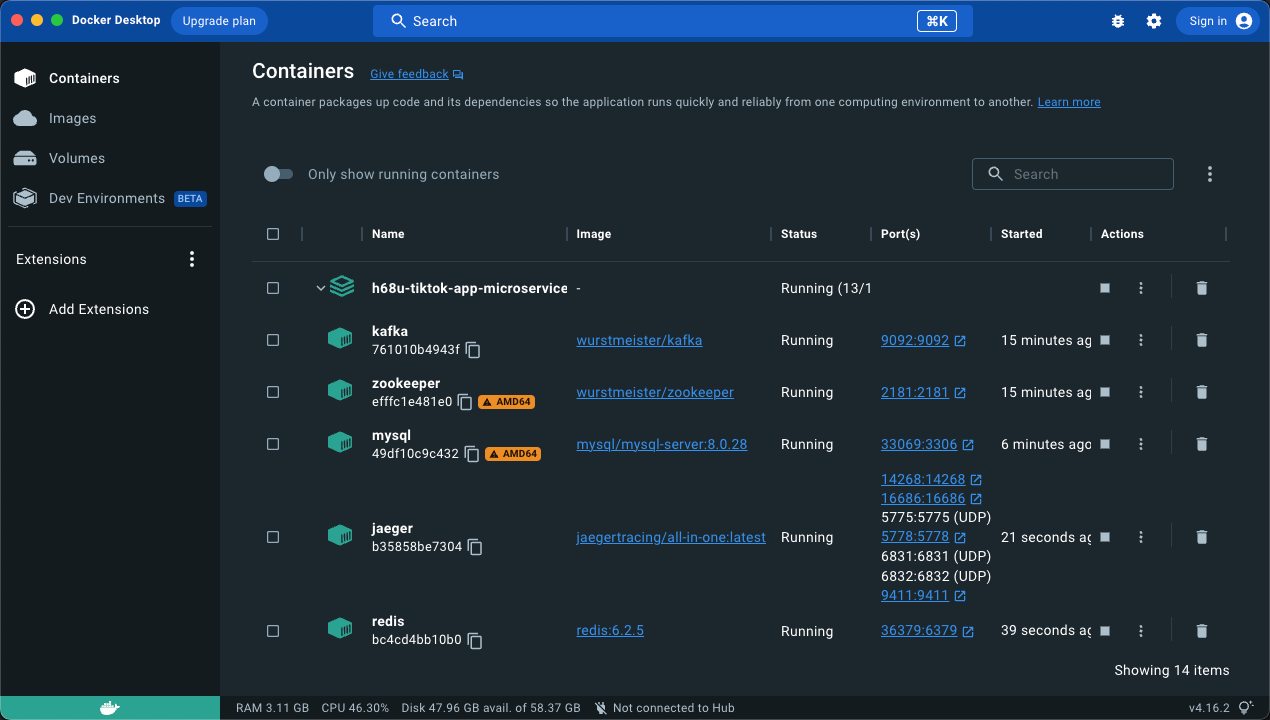Open redis:6.2.5 image link
1270x720 pixels.
tap(610, 631)
